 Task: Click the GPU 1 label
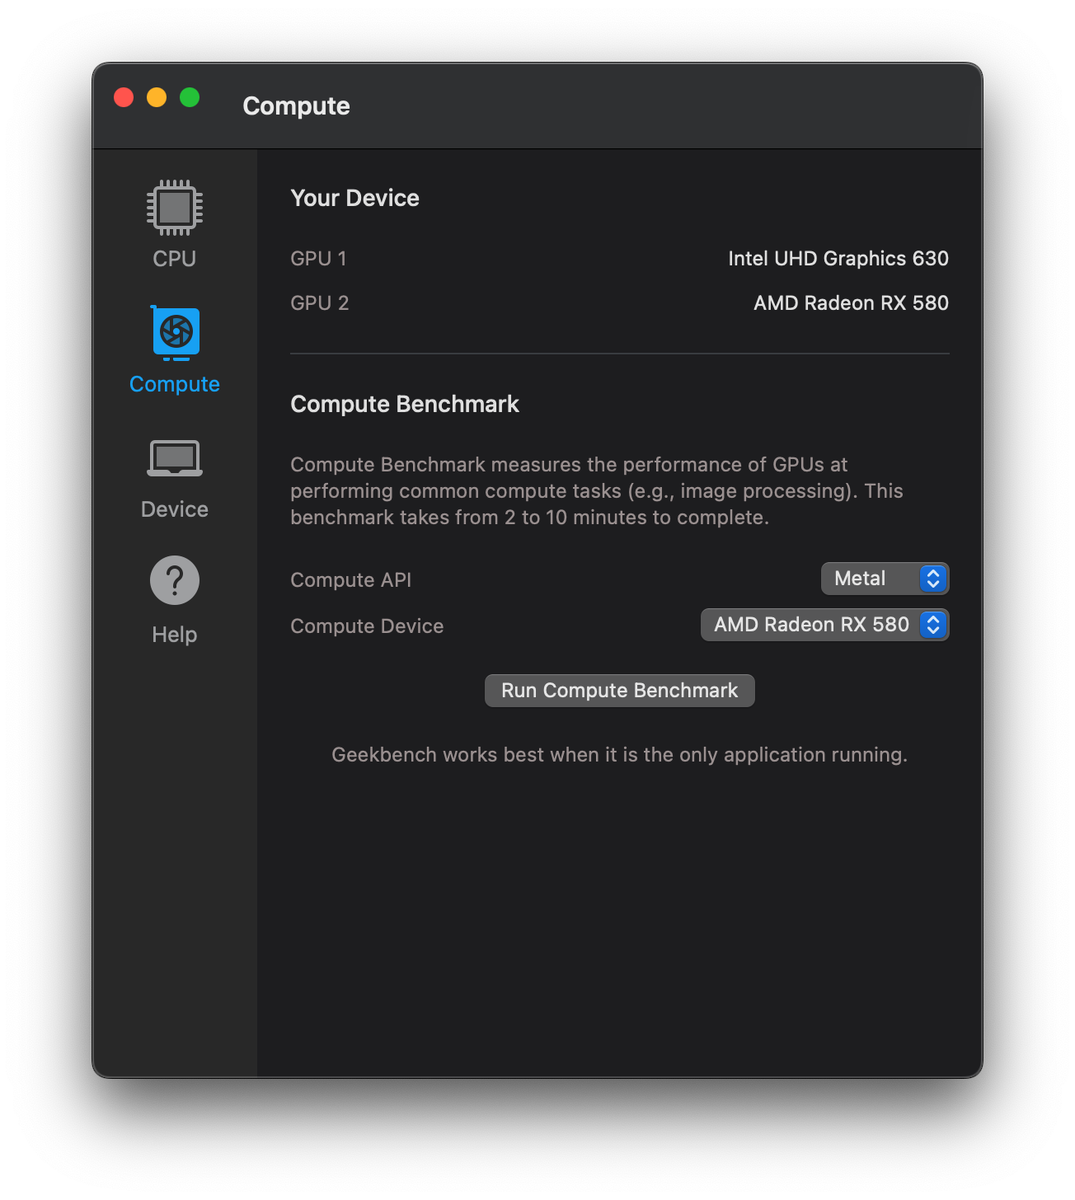(x=318, y=258)
